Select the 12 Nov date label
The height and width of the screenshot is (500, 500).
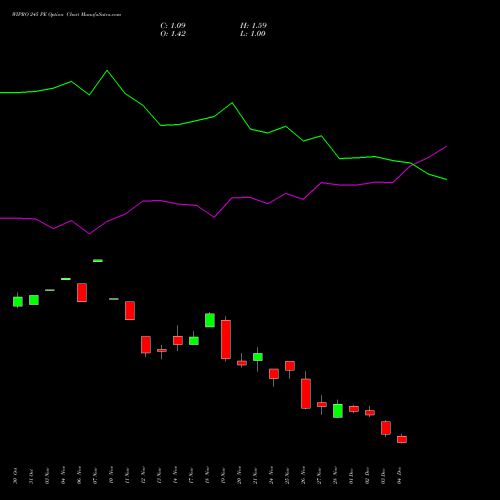[x=143, y=476]
